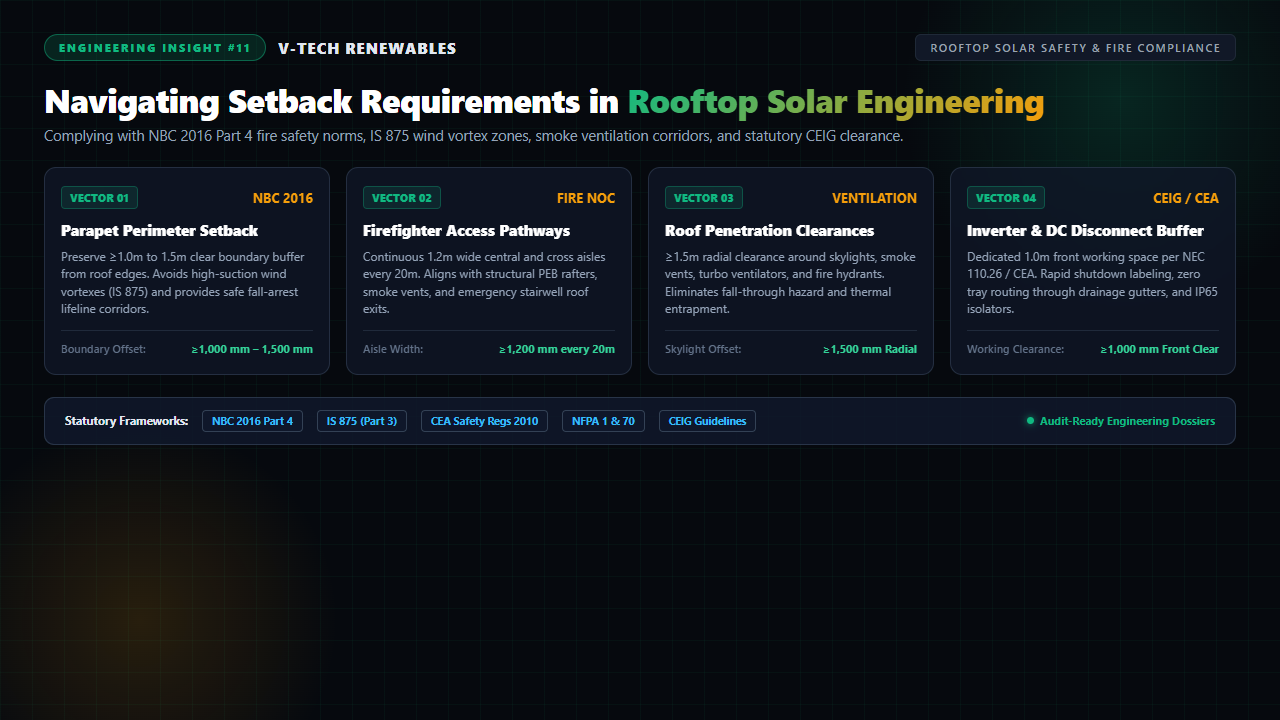This screenshot has height=720, width=1280.
Task: Click the FIRE NOC card label
Action: [586, 198]
